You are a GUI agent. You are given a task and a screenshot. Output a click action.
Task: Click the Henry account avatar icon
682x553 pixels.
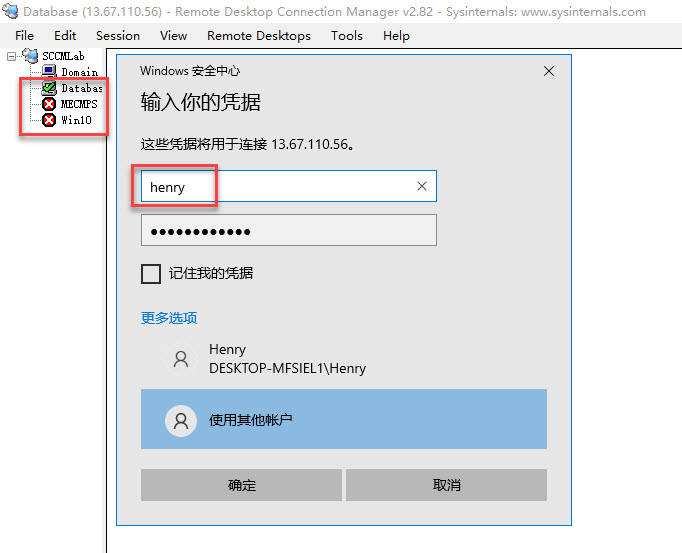pyautogui.click(x=181, y=359)
